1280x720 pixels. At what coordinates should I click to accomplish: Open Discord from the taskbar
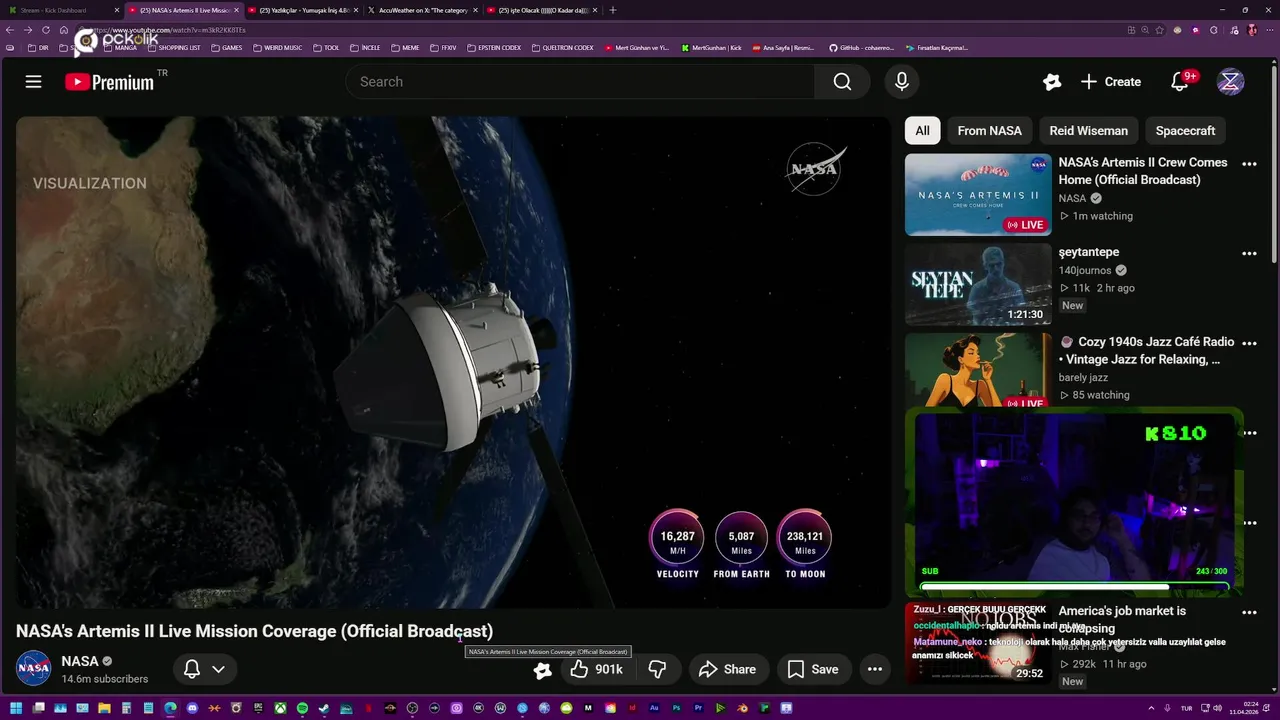192,708
